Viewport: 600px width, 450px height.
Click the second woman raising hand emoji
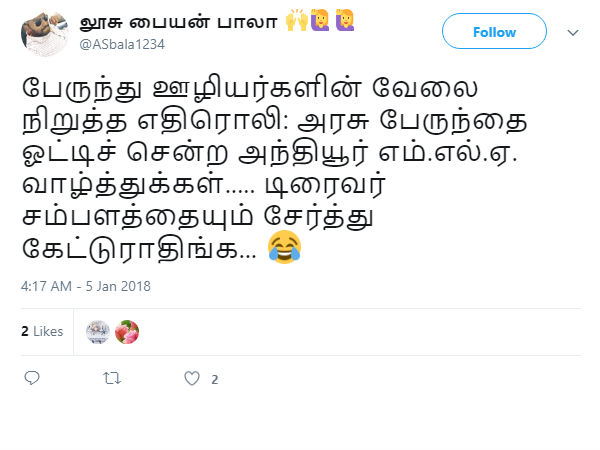345,21
